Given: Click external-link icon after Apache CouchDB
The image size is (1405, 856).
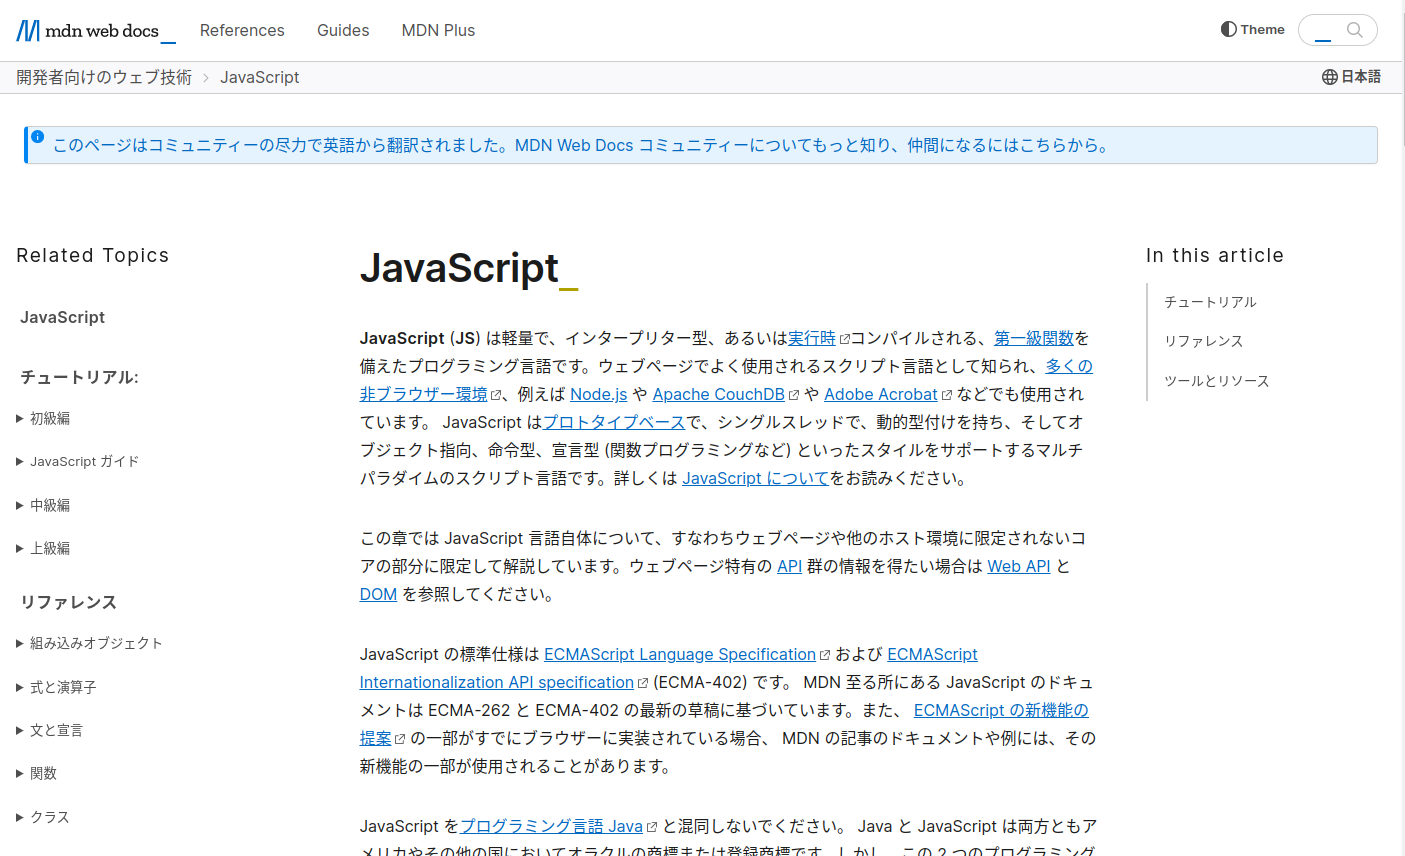Looking at the screenshot, I should 794,395.
